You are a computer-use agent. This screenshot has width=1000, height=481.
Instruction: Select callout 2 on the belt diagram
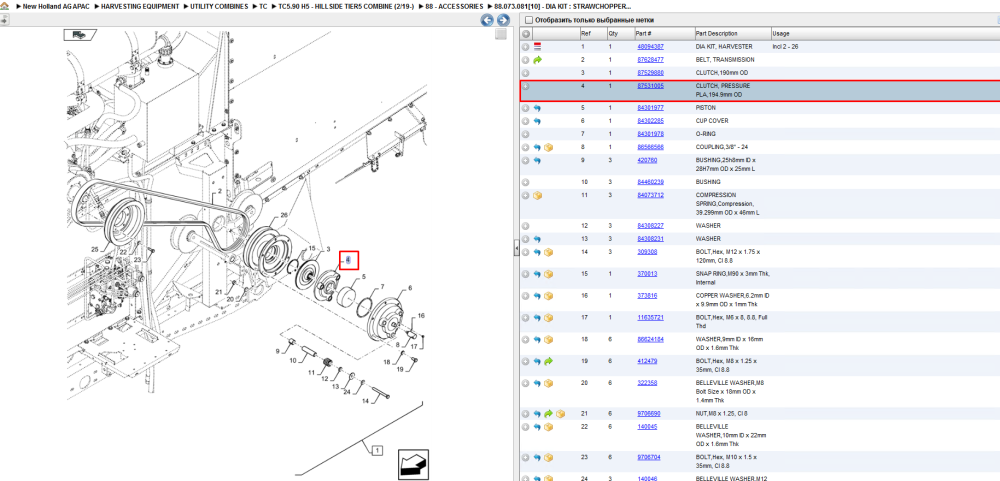coord(219,191)
